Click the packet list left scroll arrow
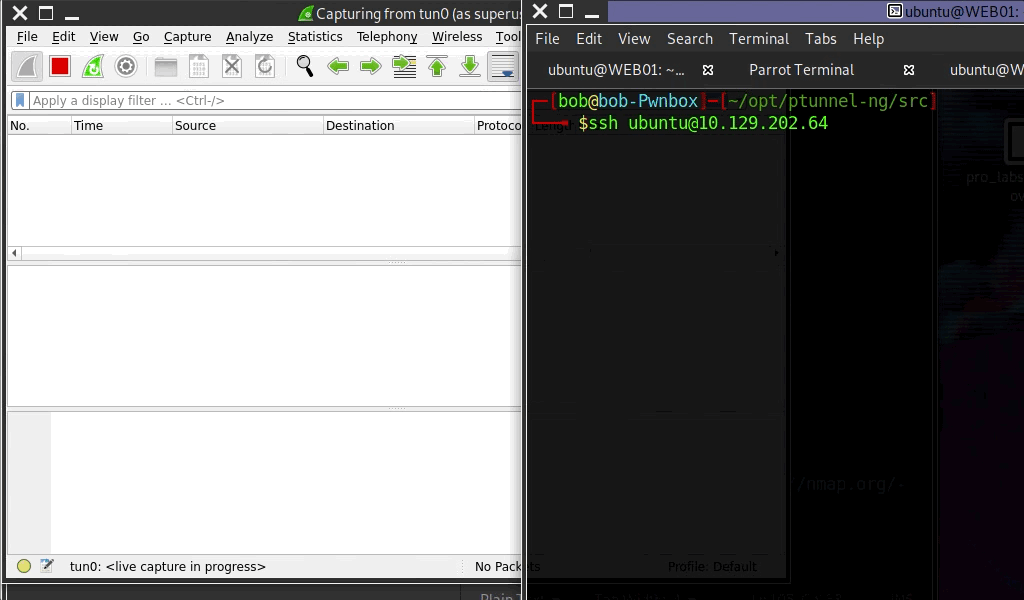This screenshot has width=1024, height=600. tap(14, 253)
